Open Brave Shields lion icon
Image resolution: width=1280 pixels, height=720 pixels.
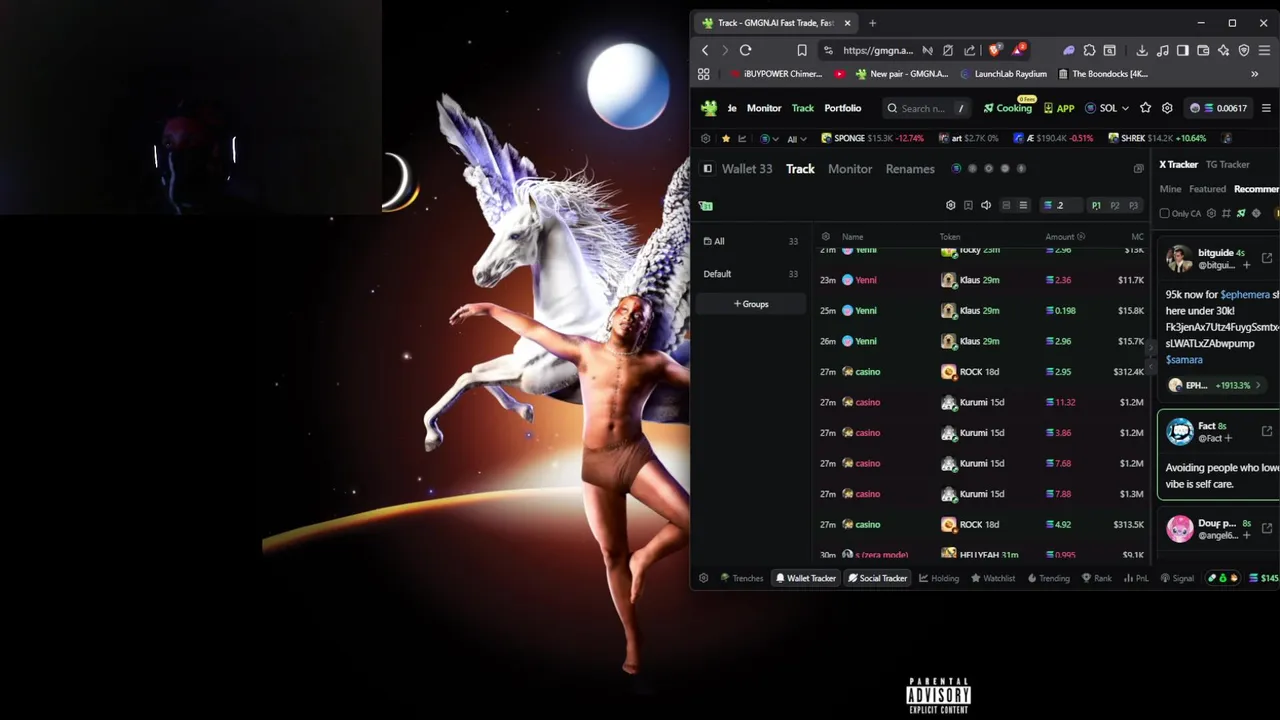(994, 50)
